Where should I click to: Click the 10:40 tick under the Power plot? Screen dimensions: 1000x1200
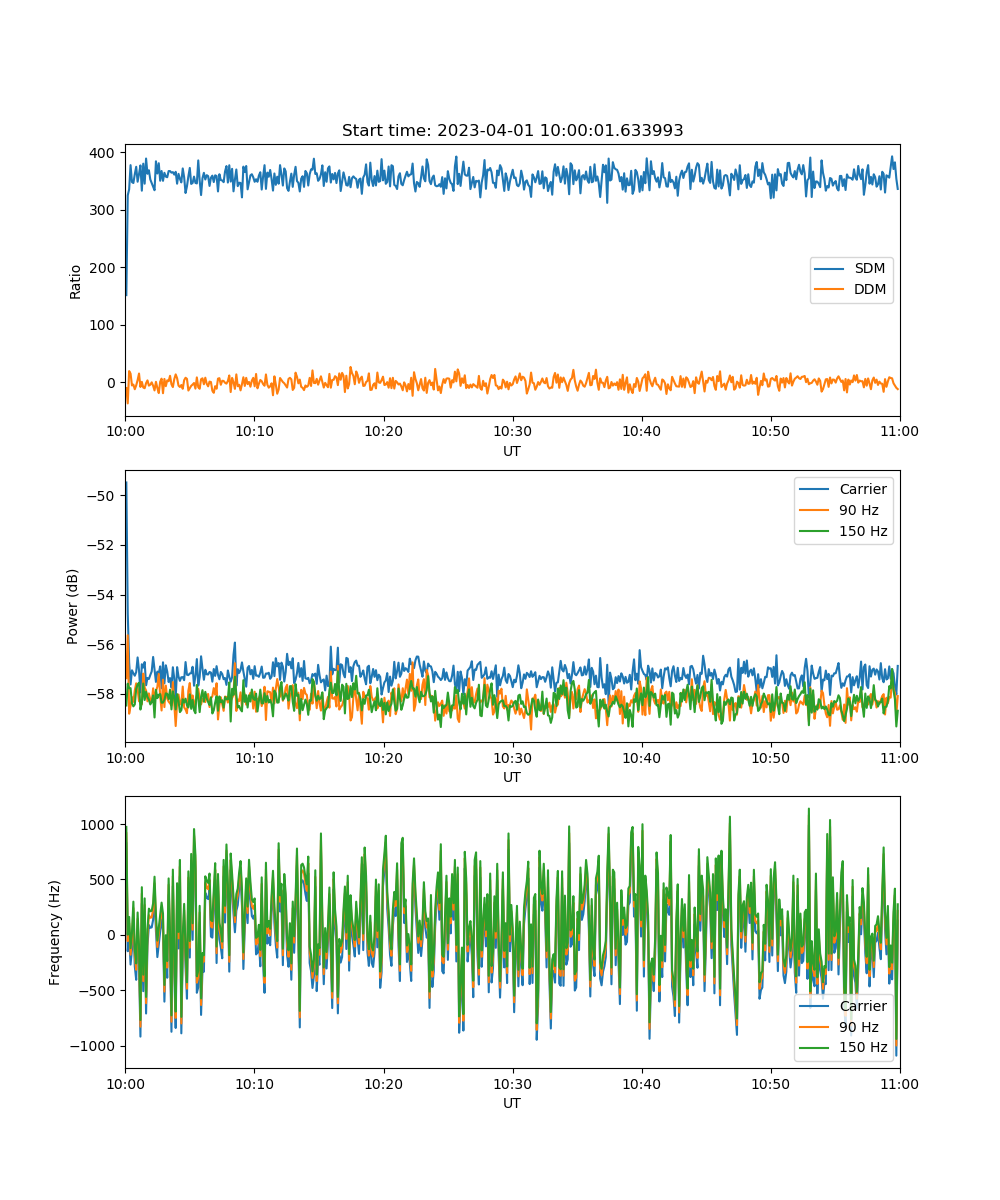(641, 757)
